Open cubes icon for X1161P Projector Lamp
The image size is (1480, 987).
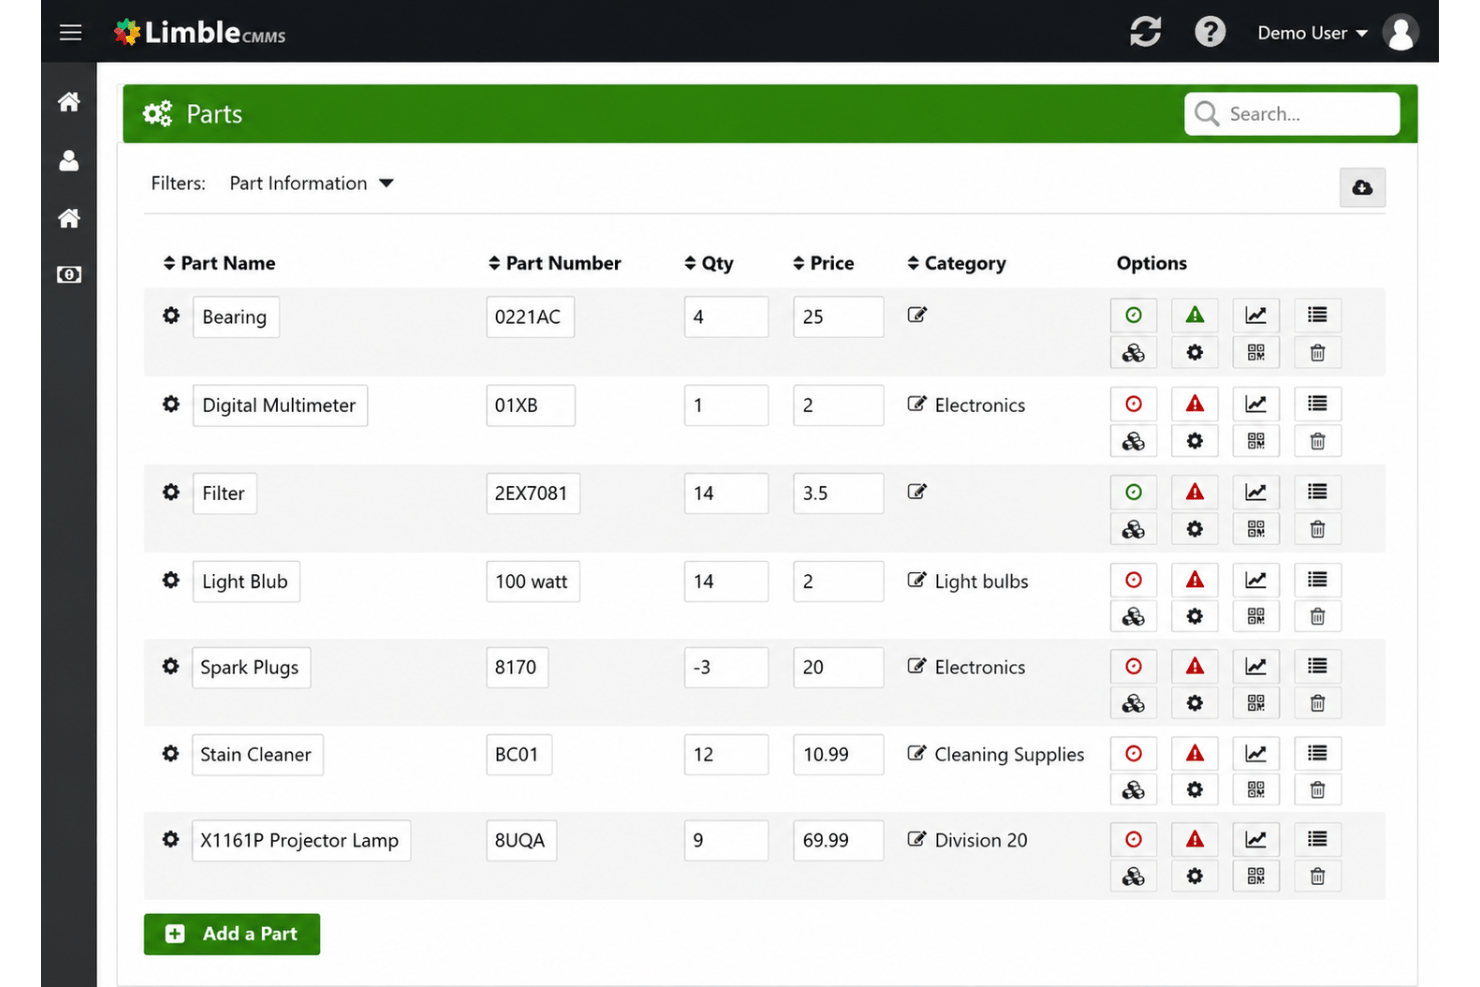click(1133, 876)
